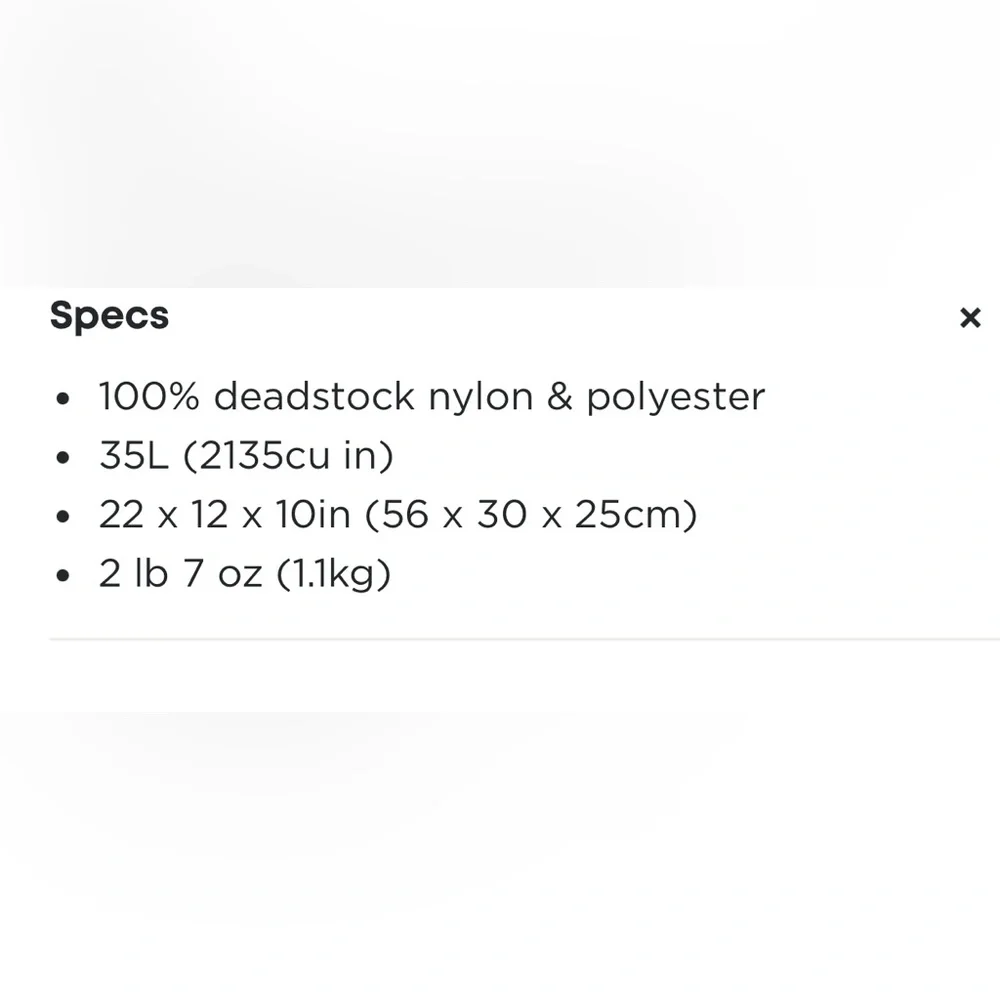Close the Specs panel with the X

[969, 318]
